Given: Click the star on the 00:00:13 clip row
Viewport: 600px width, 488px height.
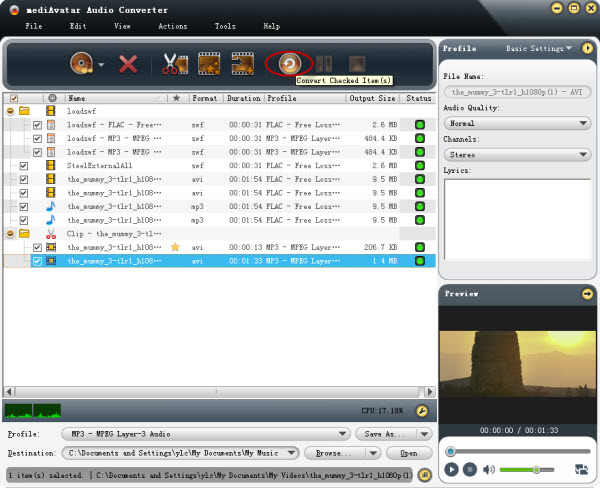Looking at the screenshot, I should coord(175,247).
